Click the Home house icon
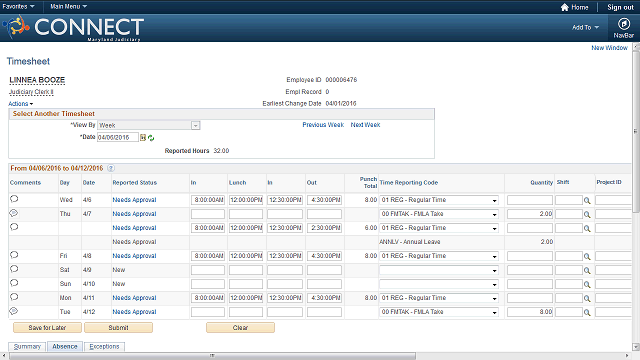This screenshot has width=640, height=360. point(564,7)
